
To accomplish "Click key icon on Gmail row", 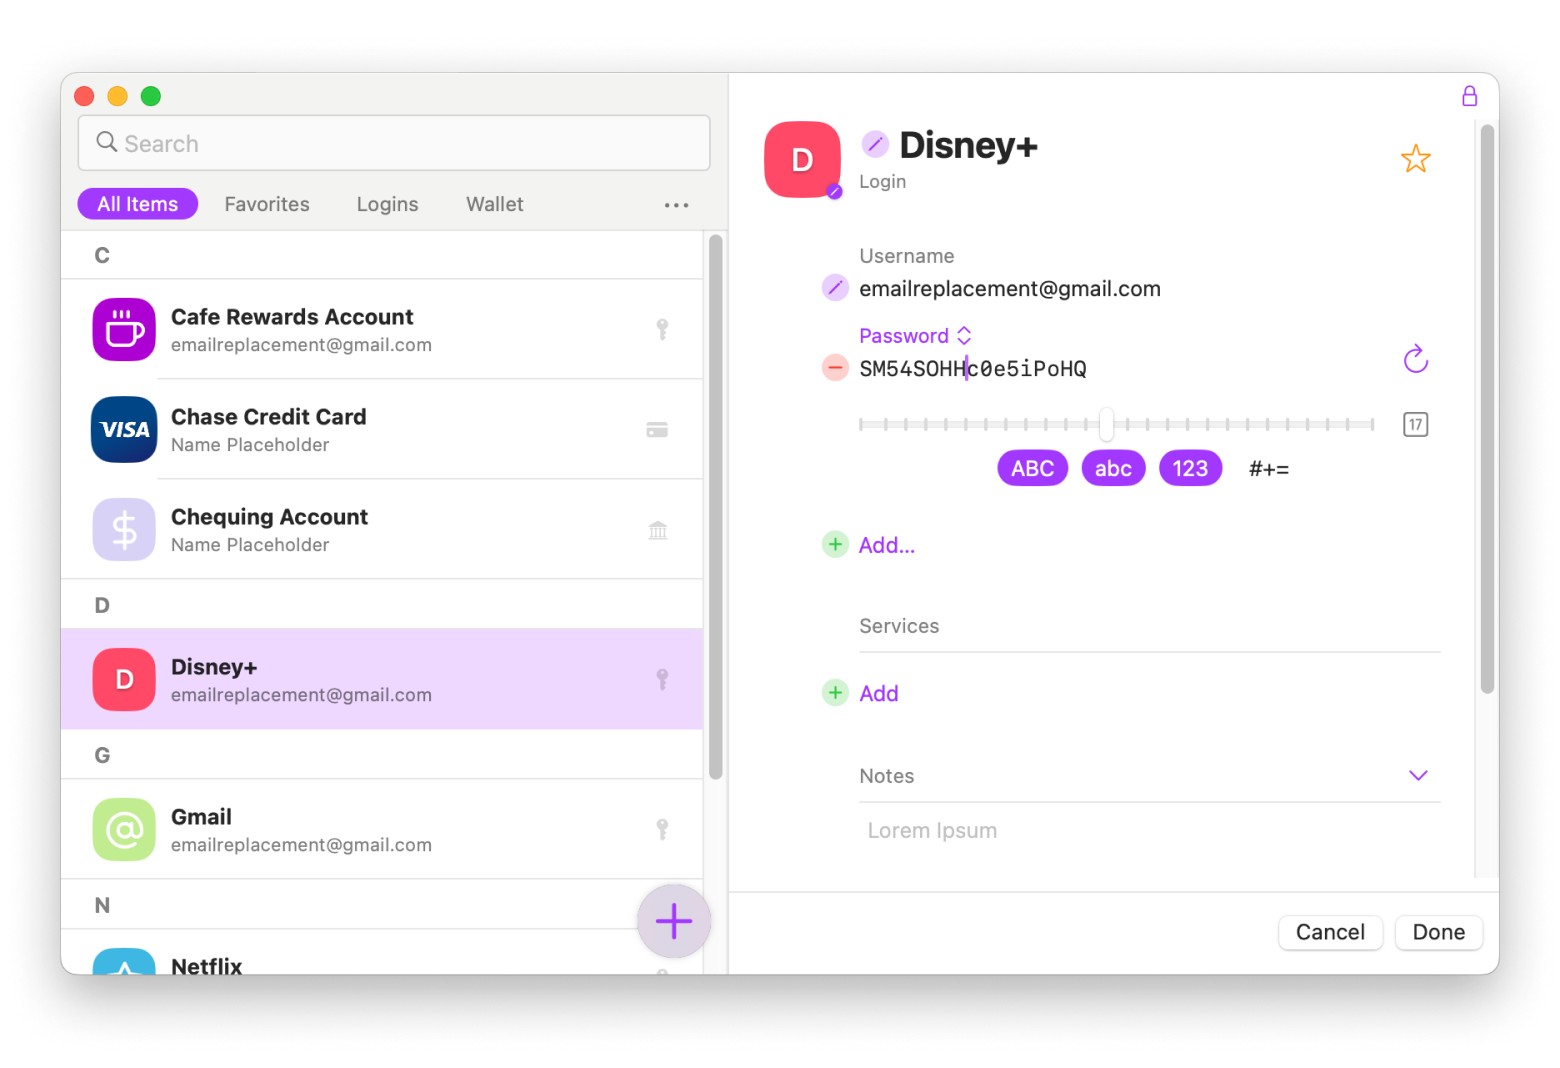I will (x=662, y=829).
